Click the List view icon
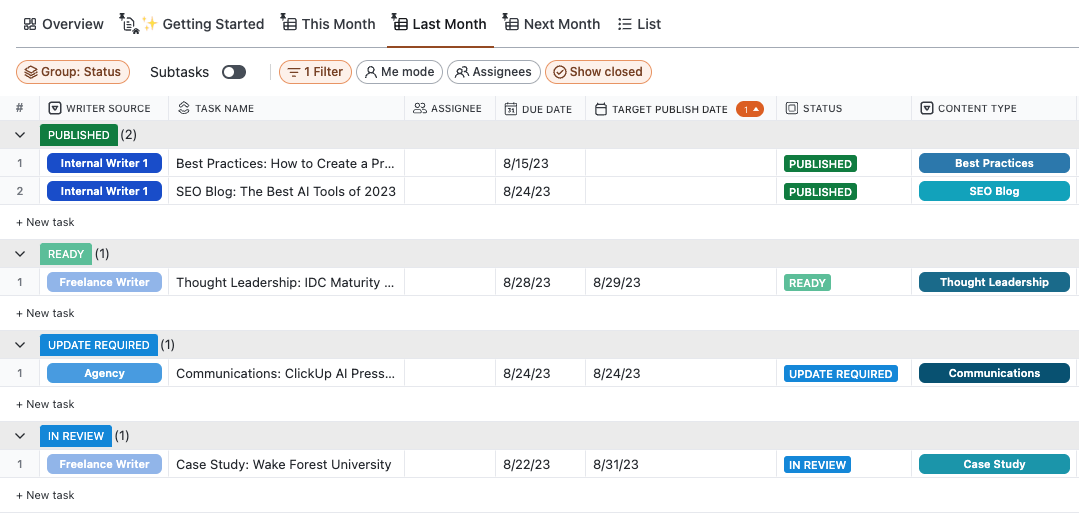Screen dimensions: 1079x516 625,24
